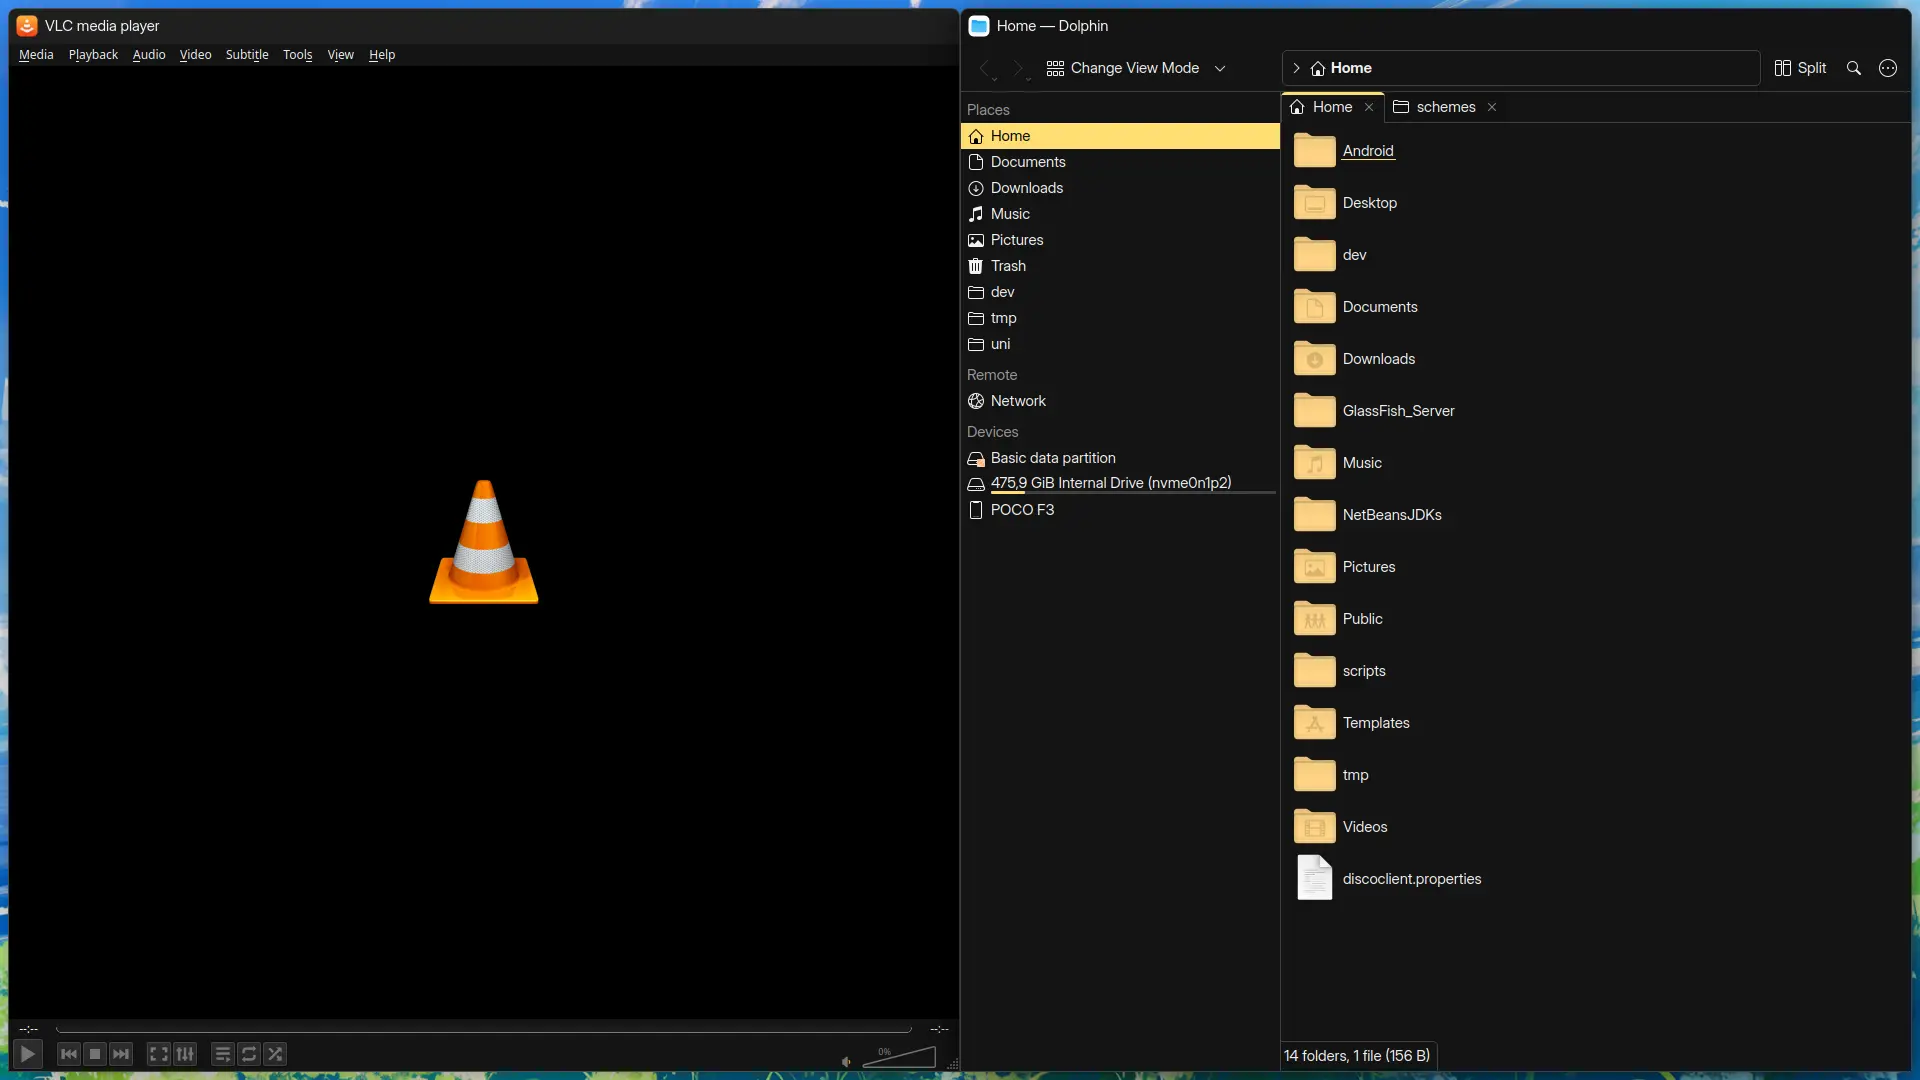
Task: Open POCO F3 device
Action: pyautogui.click(x=1120, y=510)
